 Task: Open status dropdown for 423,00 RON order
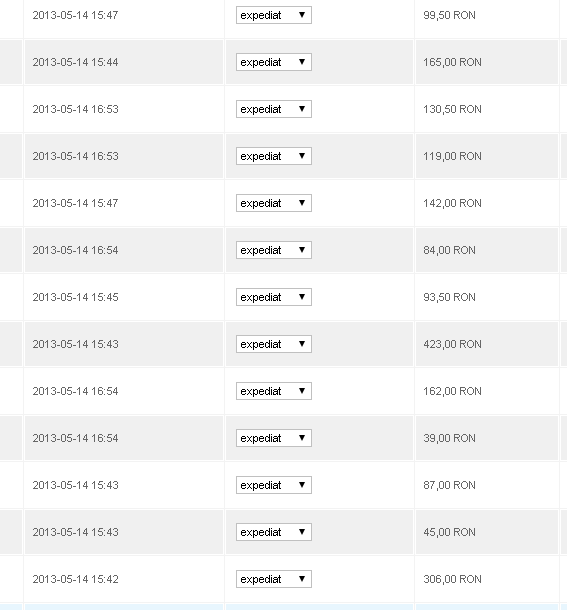(x=274, y=344)
